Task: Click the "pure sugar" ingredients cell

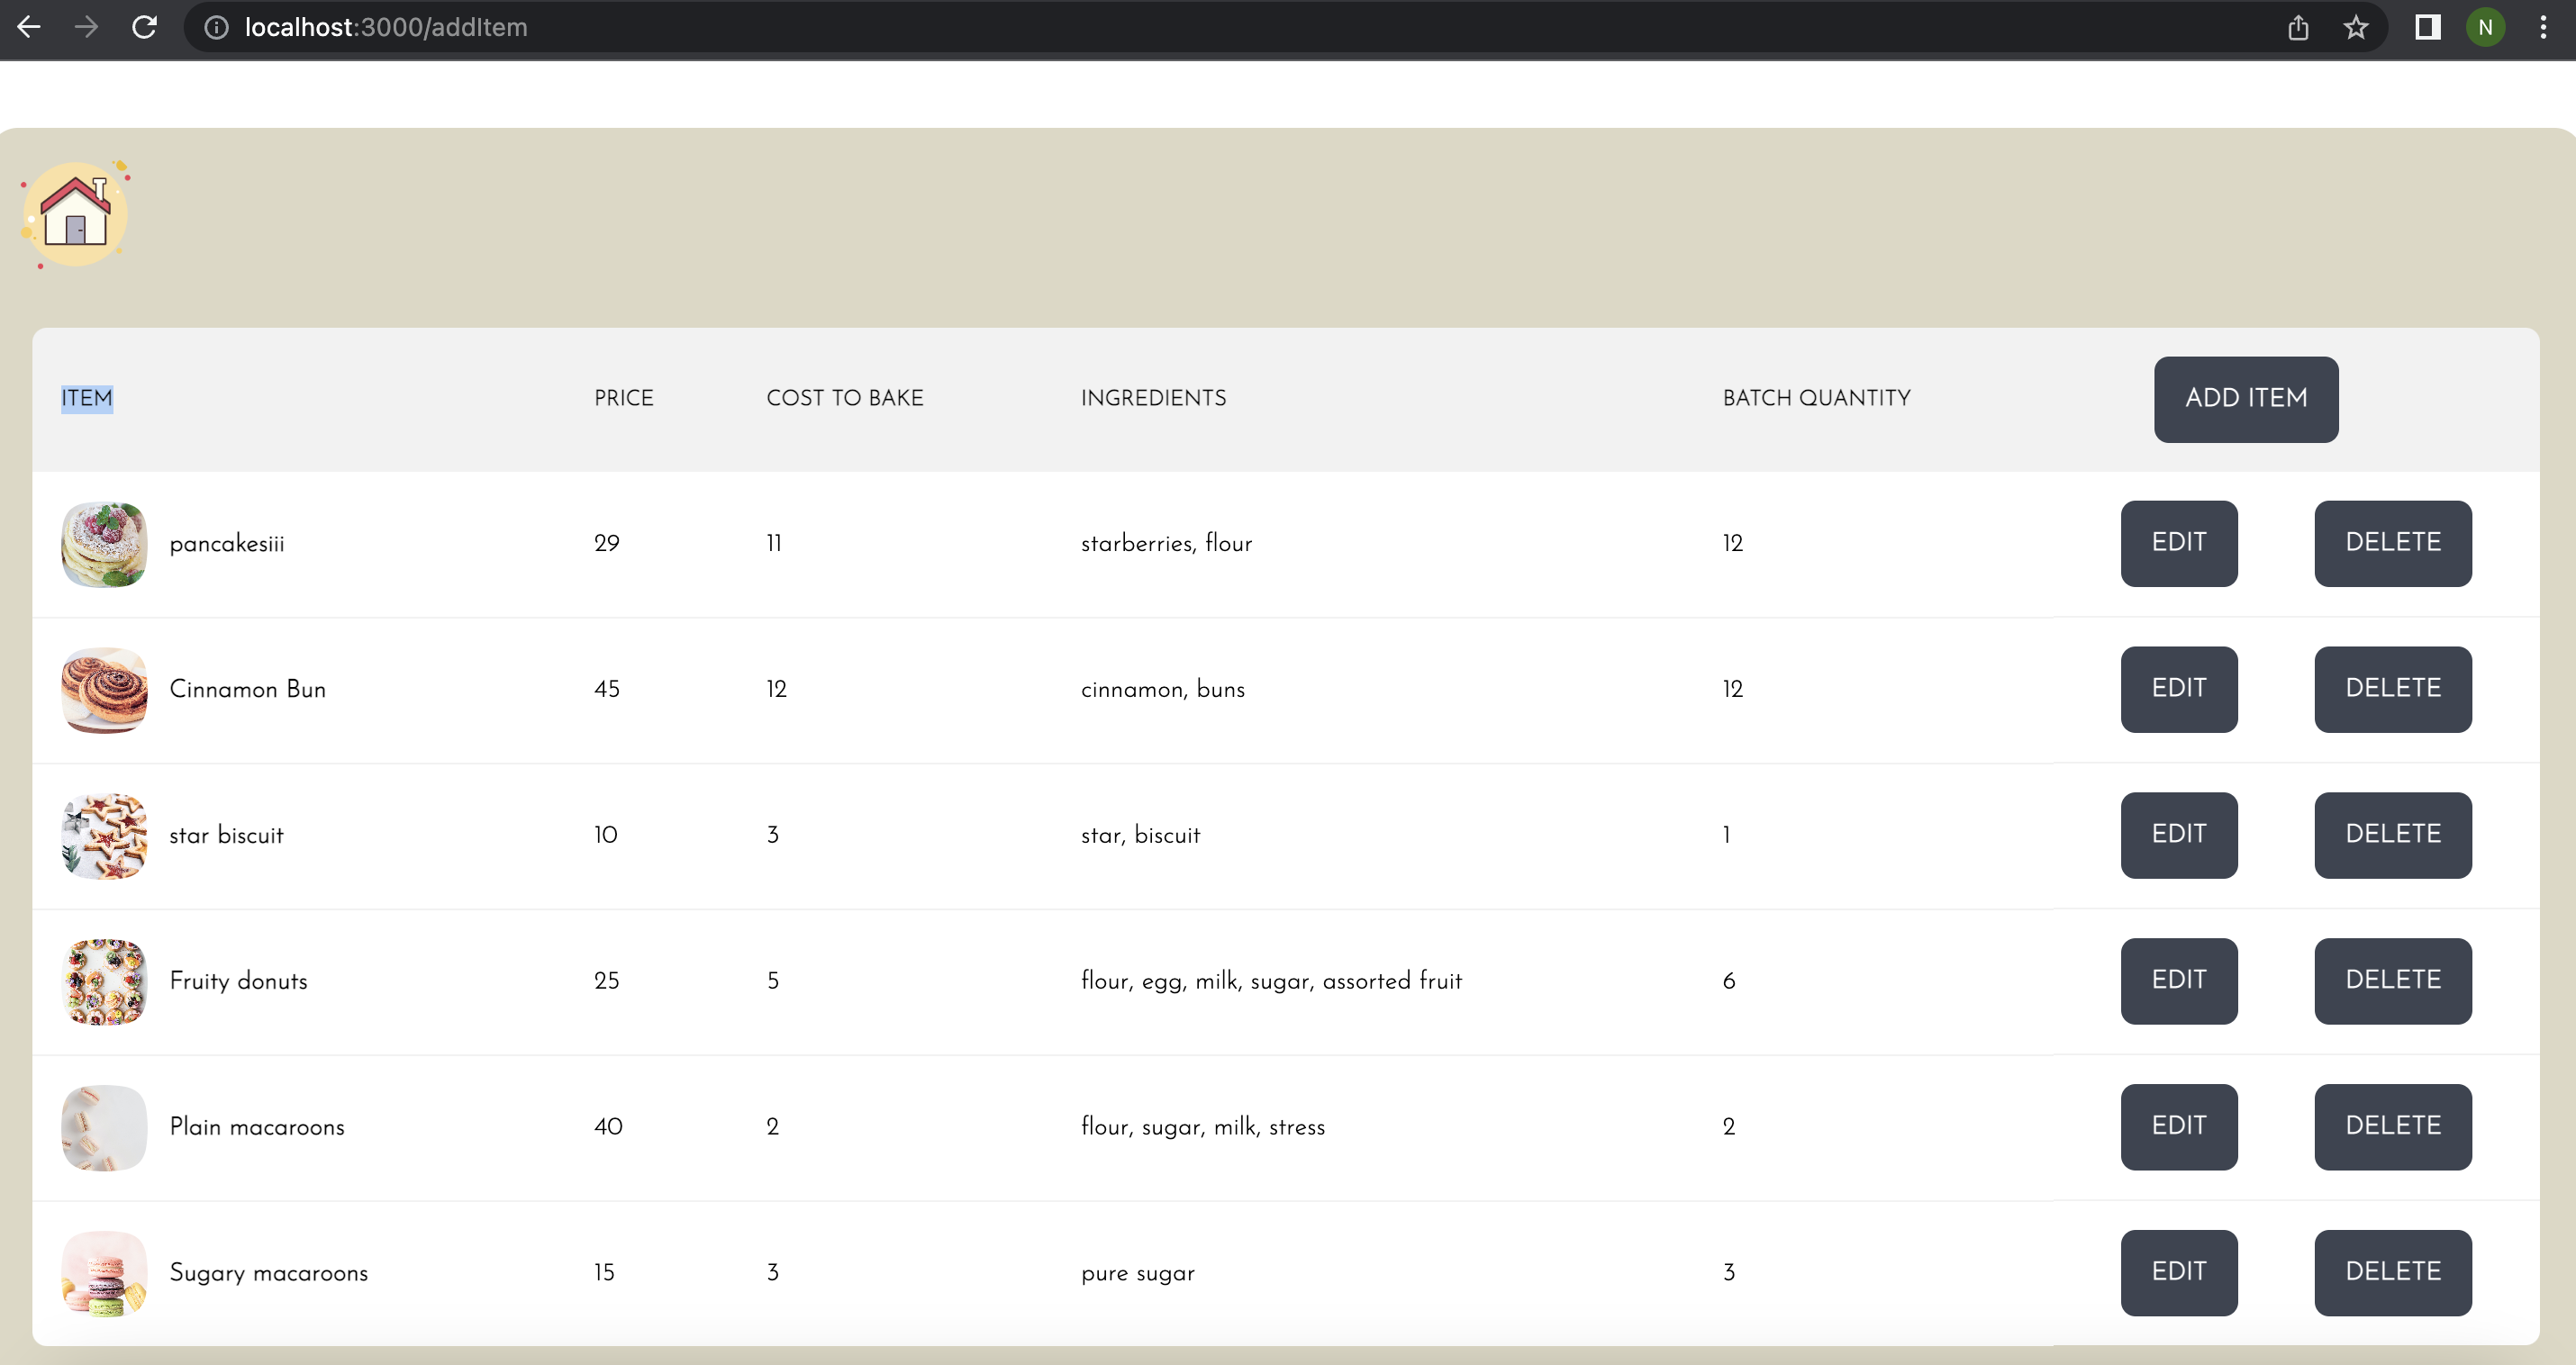Action: click(x=1137, y=1273)
